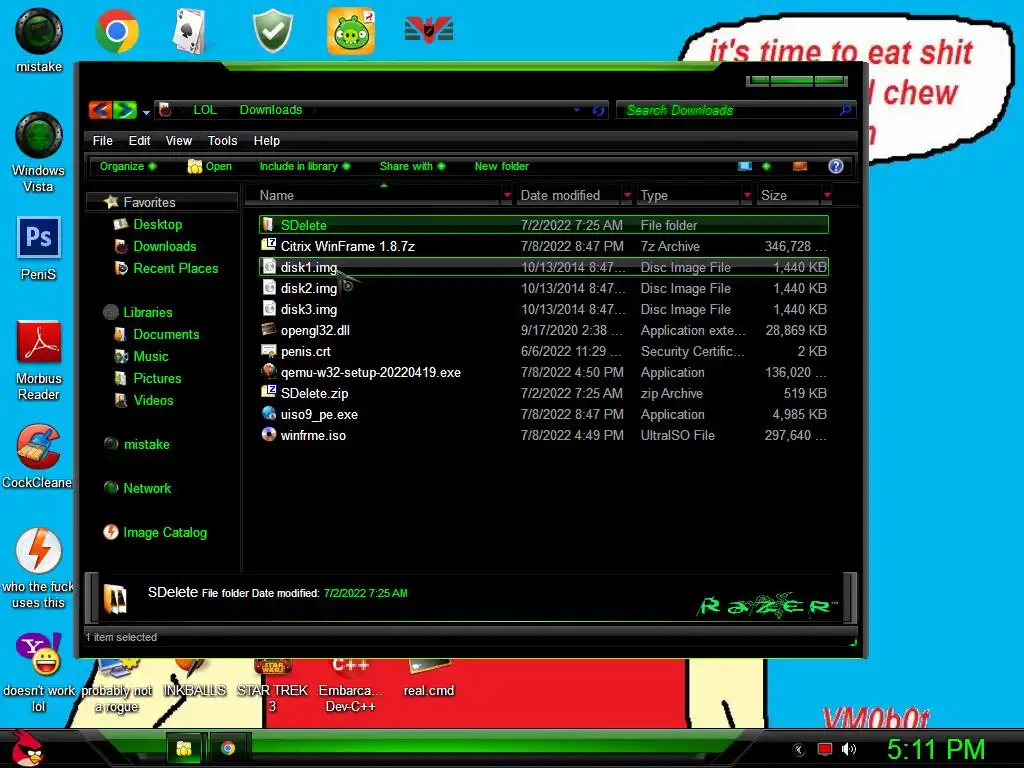This screenshot has height=768, width=1024.
Task: Open Bad Piggies desktop icon
Action: point(351,31)
